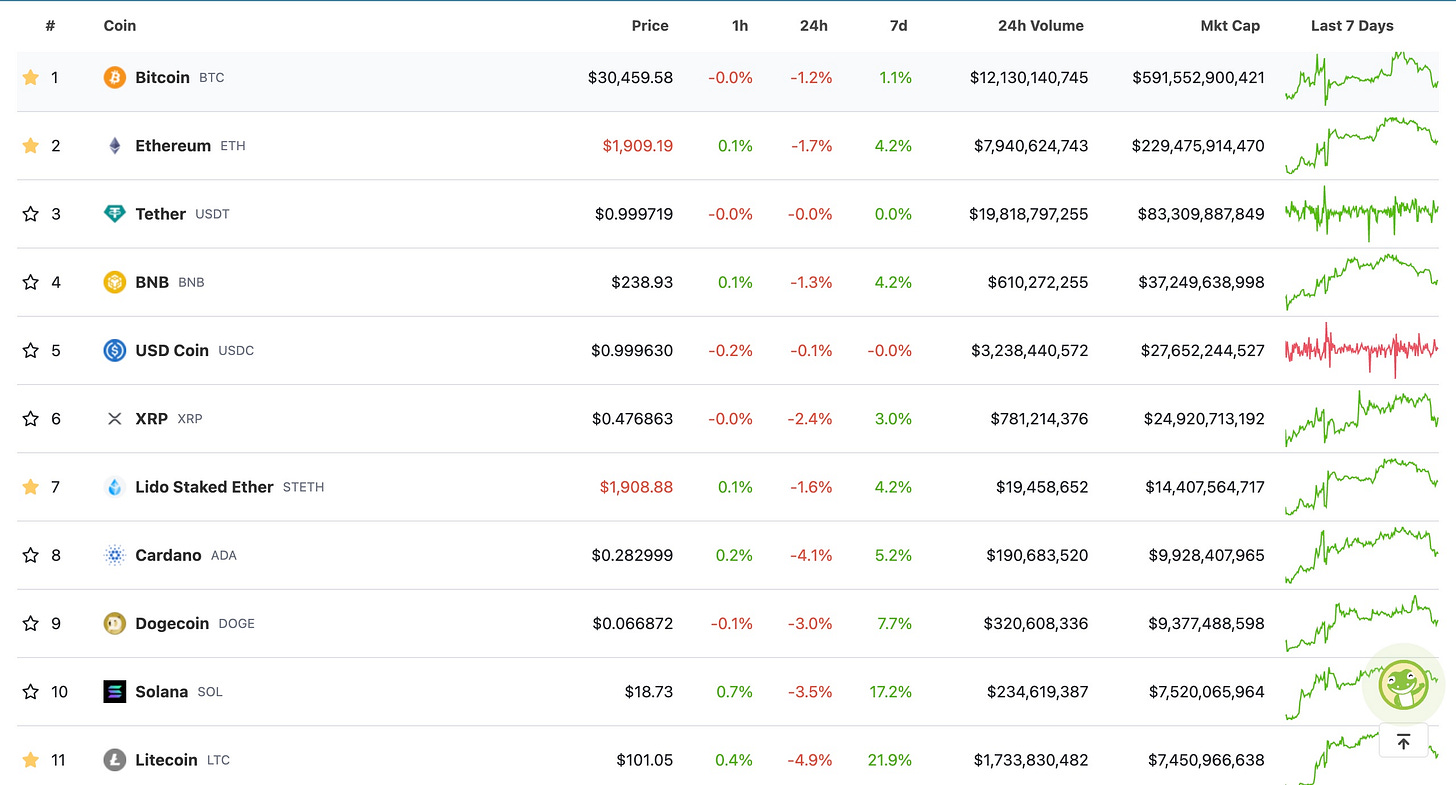
Task: Click Lido Staked Ether price $1,908.88
Action: [636, 487]
